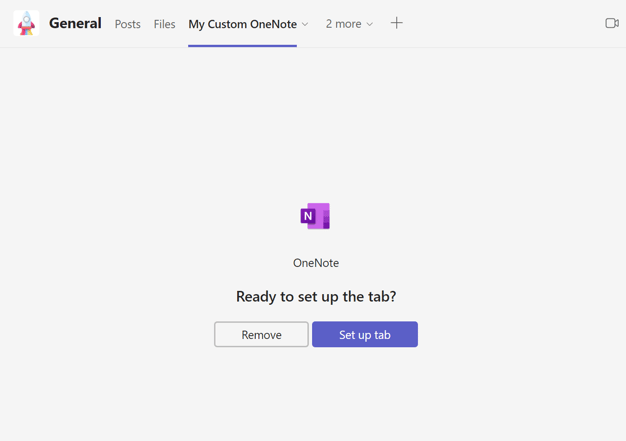
Task: Click the purple OneNote logo
Action: pyautogui.click(x=317, y=216)
